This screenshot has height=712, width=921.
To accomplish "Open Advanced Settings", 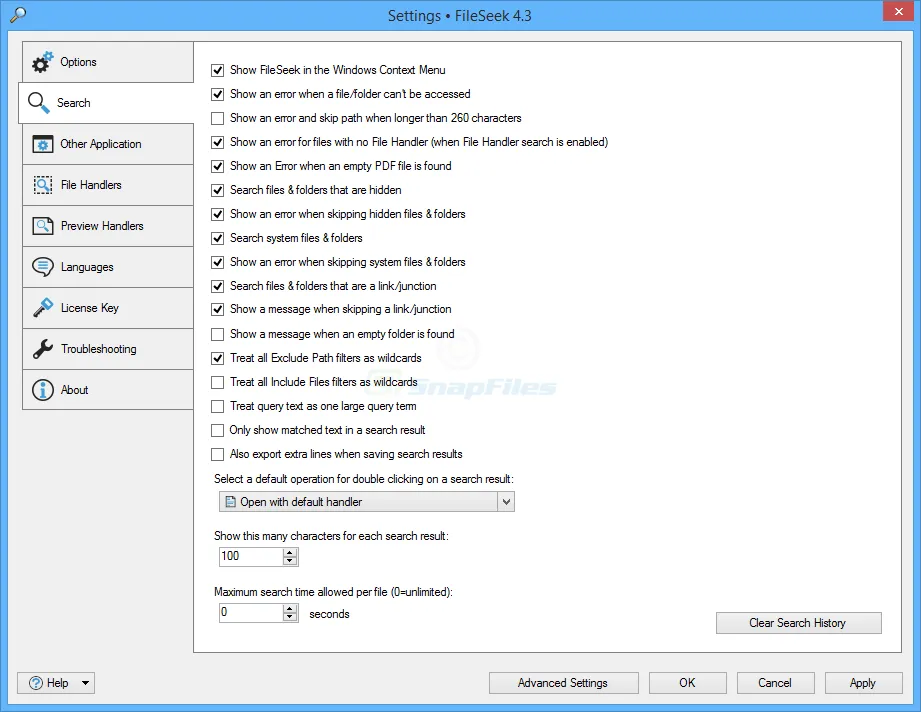I will [x=563, y=683].
